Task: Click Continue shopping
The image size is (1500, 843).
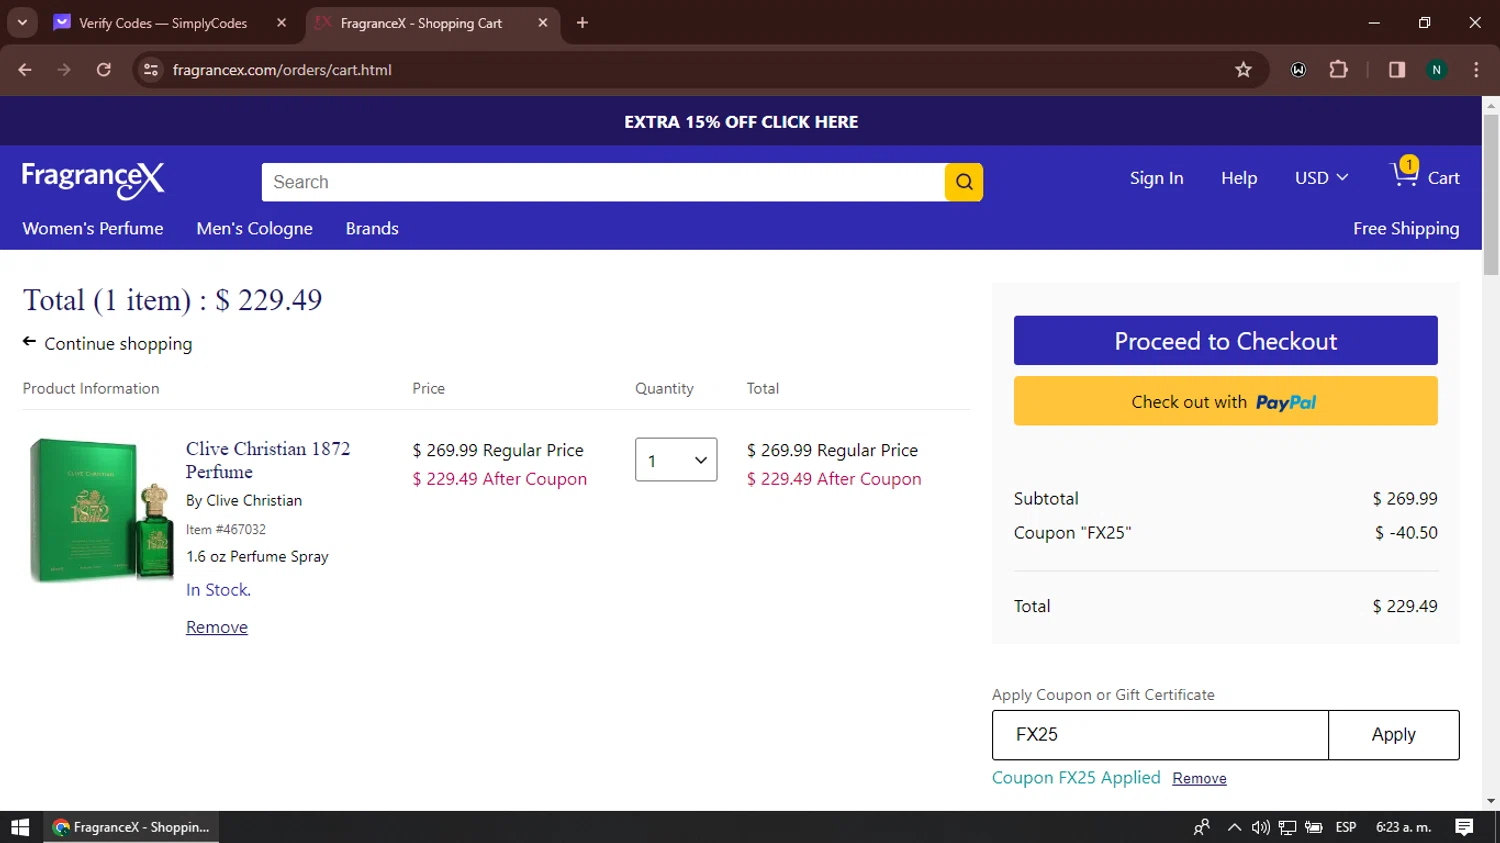Action: click(118, 344)
